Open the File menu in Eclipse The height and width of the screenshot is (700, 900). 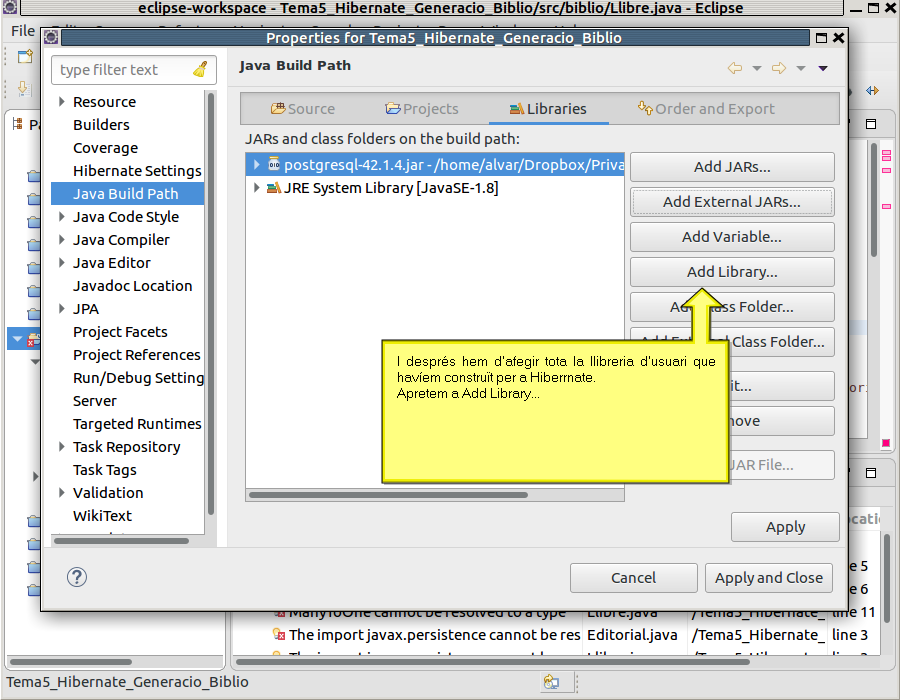(x=23, y=30)
